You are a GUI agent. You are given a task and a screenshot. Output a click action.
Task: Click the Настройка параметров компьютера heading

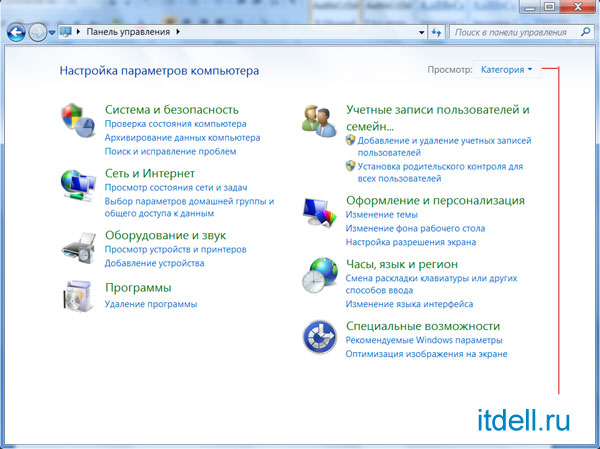point(159,71)
